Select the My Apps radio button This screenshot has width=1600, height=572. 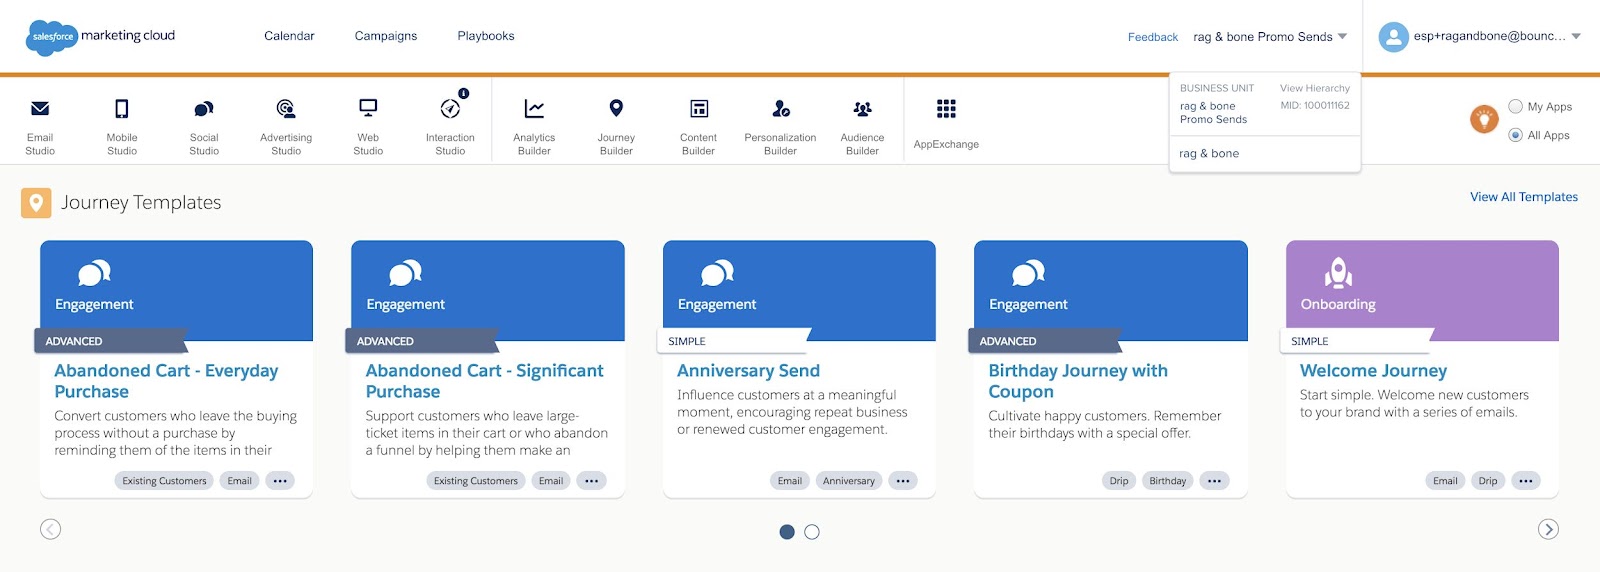tap(1515, 106)
